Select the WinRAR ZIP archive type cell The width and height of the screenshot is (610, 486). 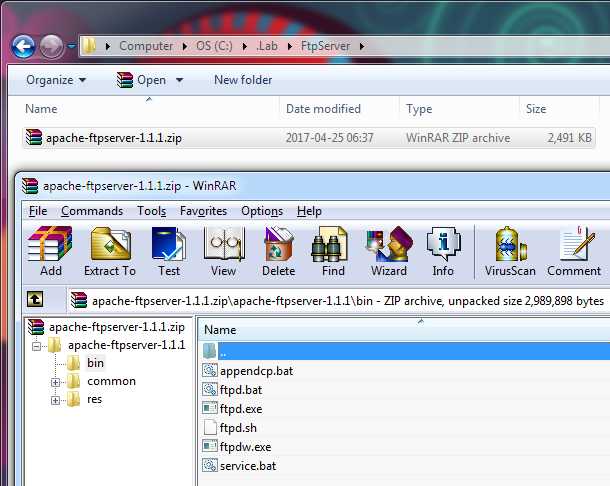458,138
